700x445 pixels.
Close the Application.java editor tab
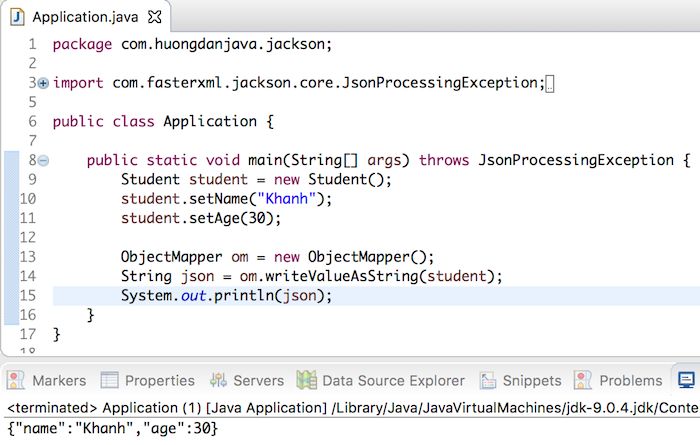(154, 17)
